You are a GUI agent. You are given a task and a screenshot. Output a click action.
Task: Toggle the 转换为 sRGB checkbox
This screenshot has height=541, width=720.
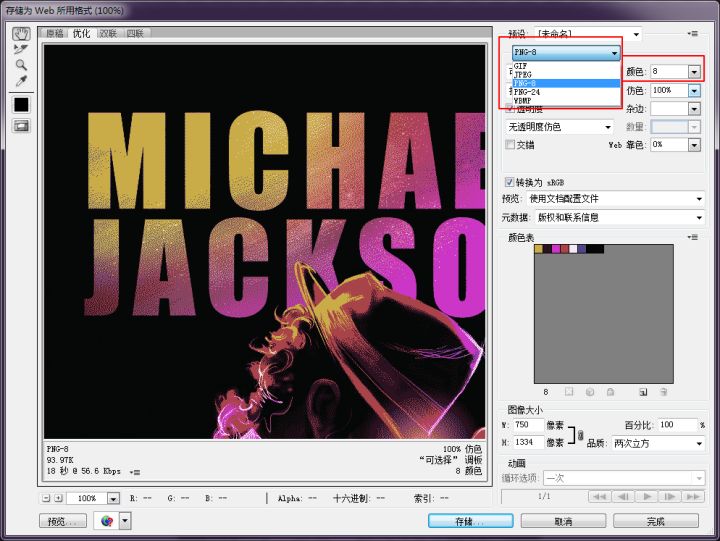509,182
